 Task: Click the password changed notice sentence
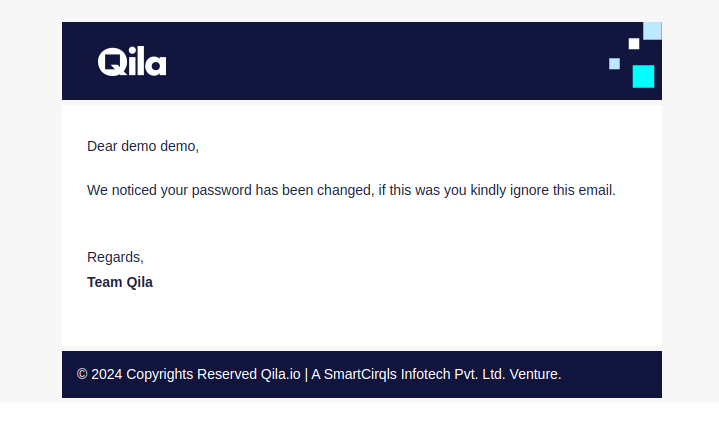(x=351, y=190)
